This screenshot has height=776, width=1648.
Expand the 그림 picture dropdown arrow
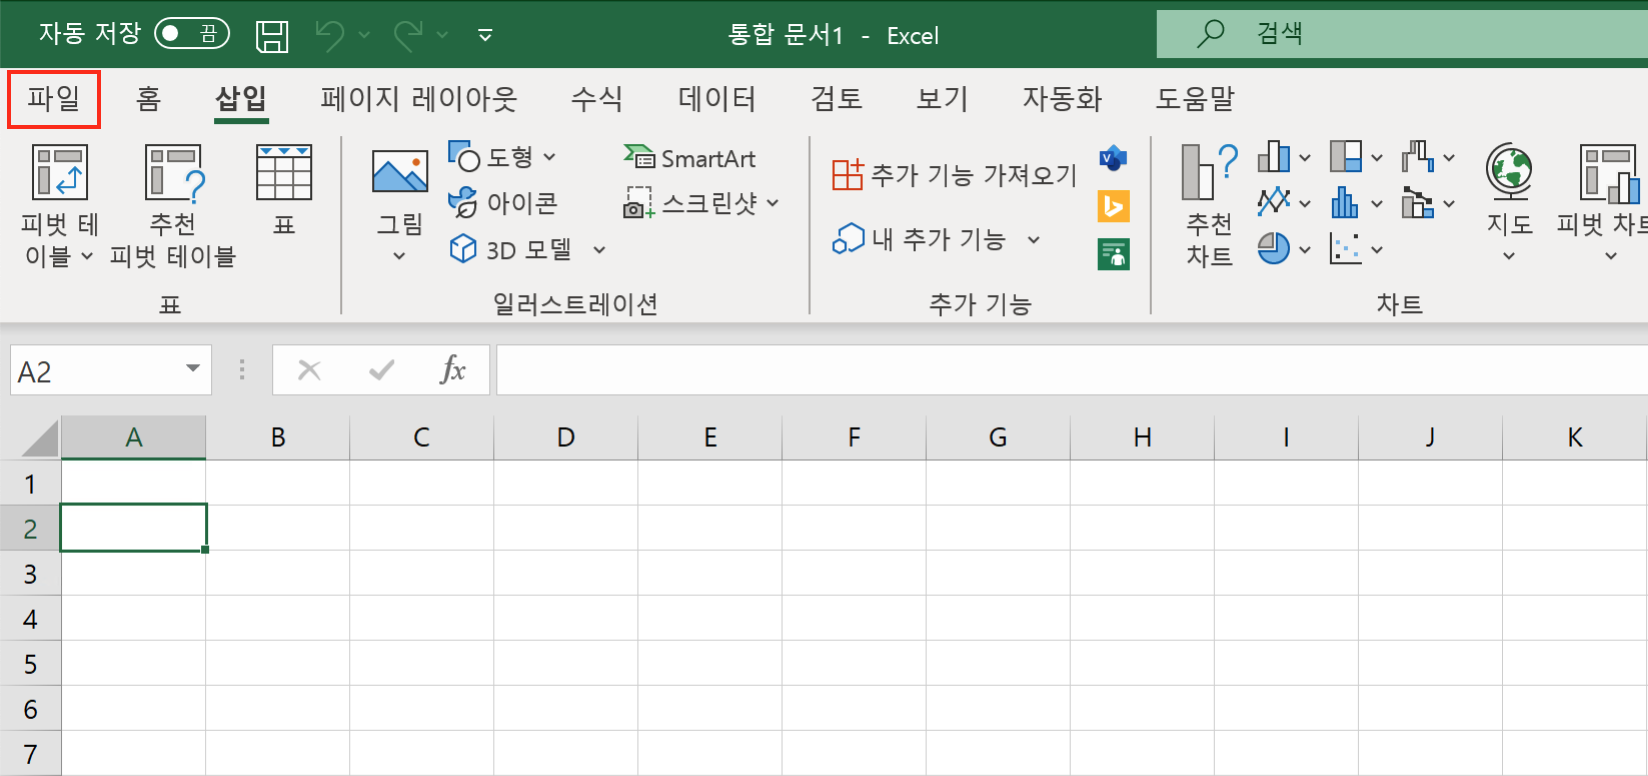click(400, 257)
